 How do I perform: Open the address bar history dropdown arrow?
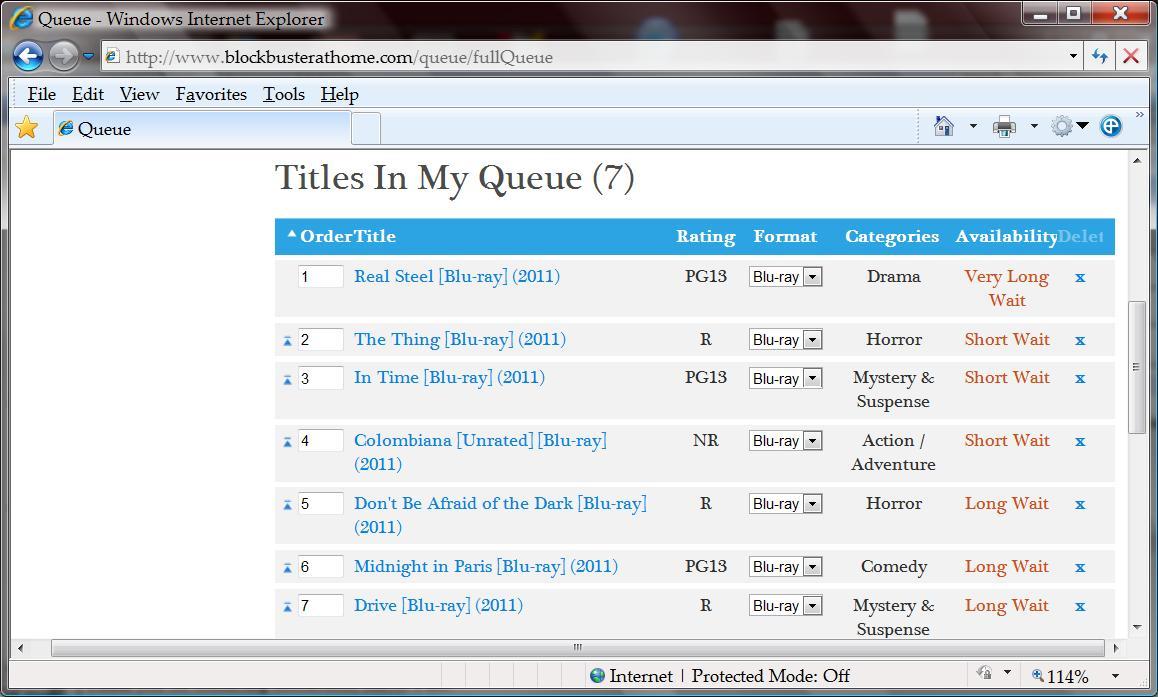click(1073, 57)
